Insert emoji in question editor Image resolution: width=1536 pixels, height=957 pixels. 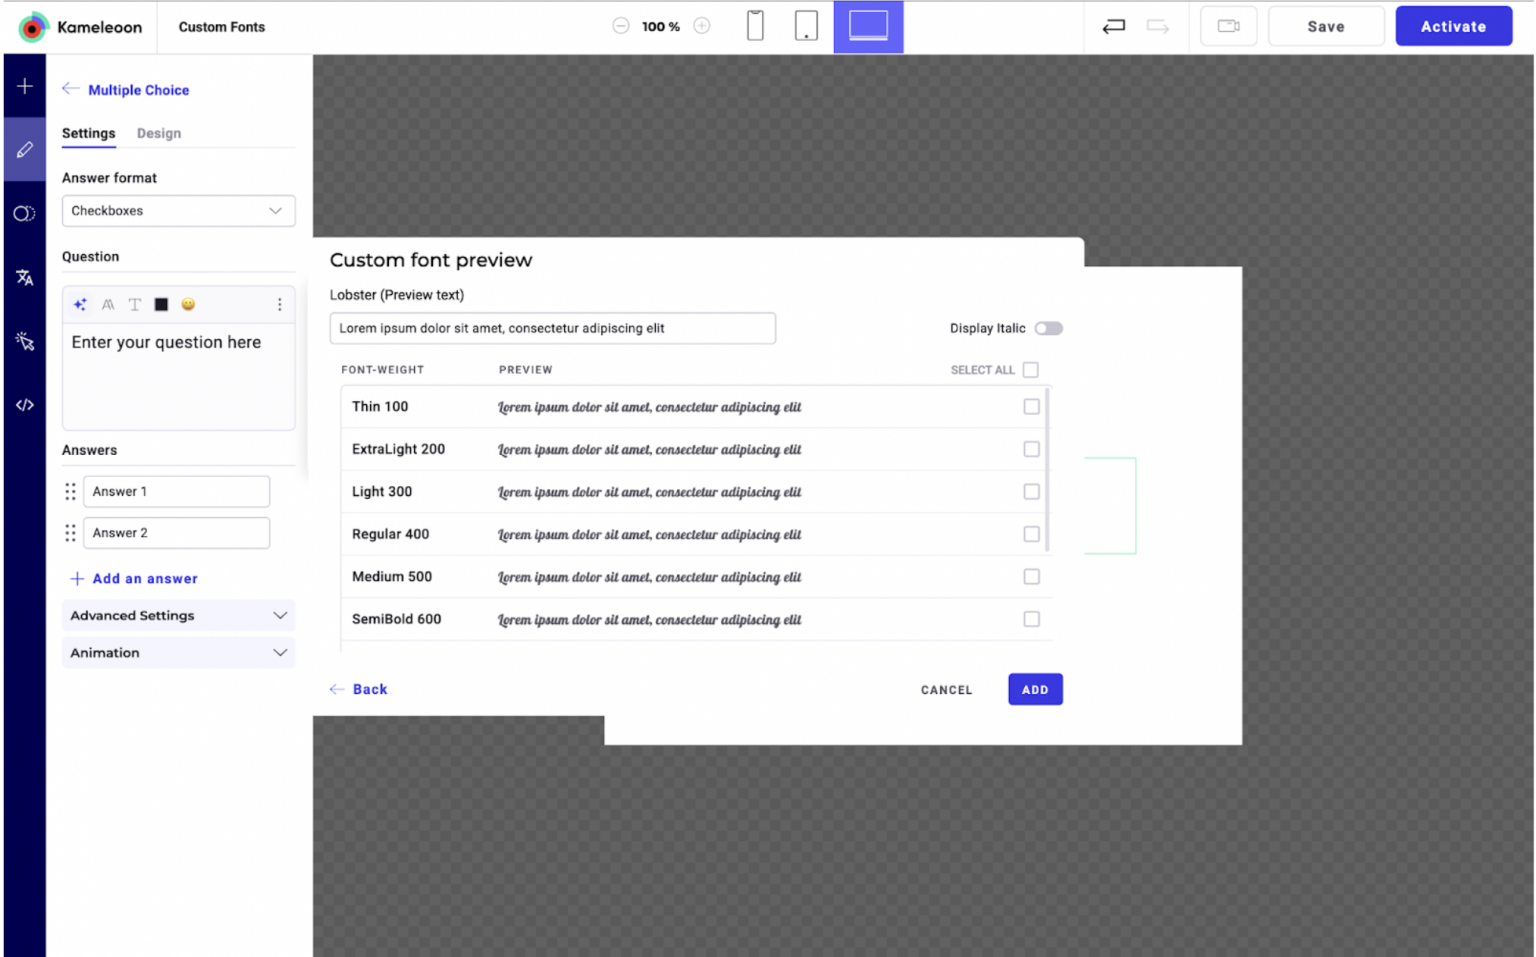(188, 305)
